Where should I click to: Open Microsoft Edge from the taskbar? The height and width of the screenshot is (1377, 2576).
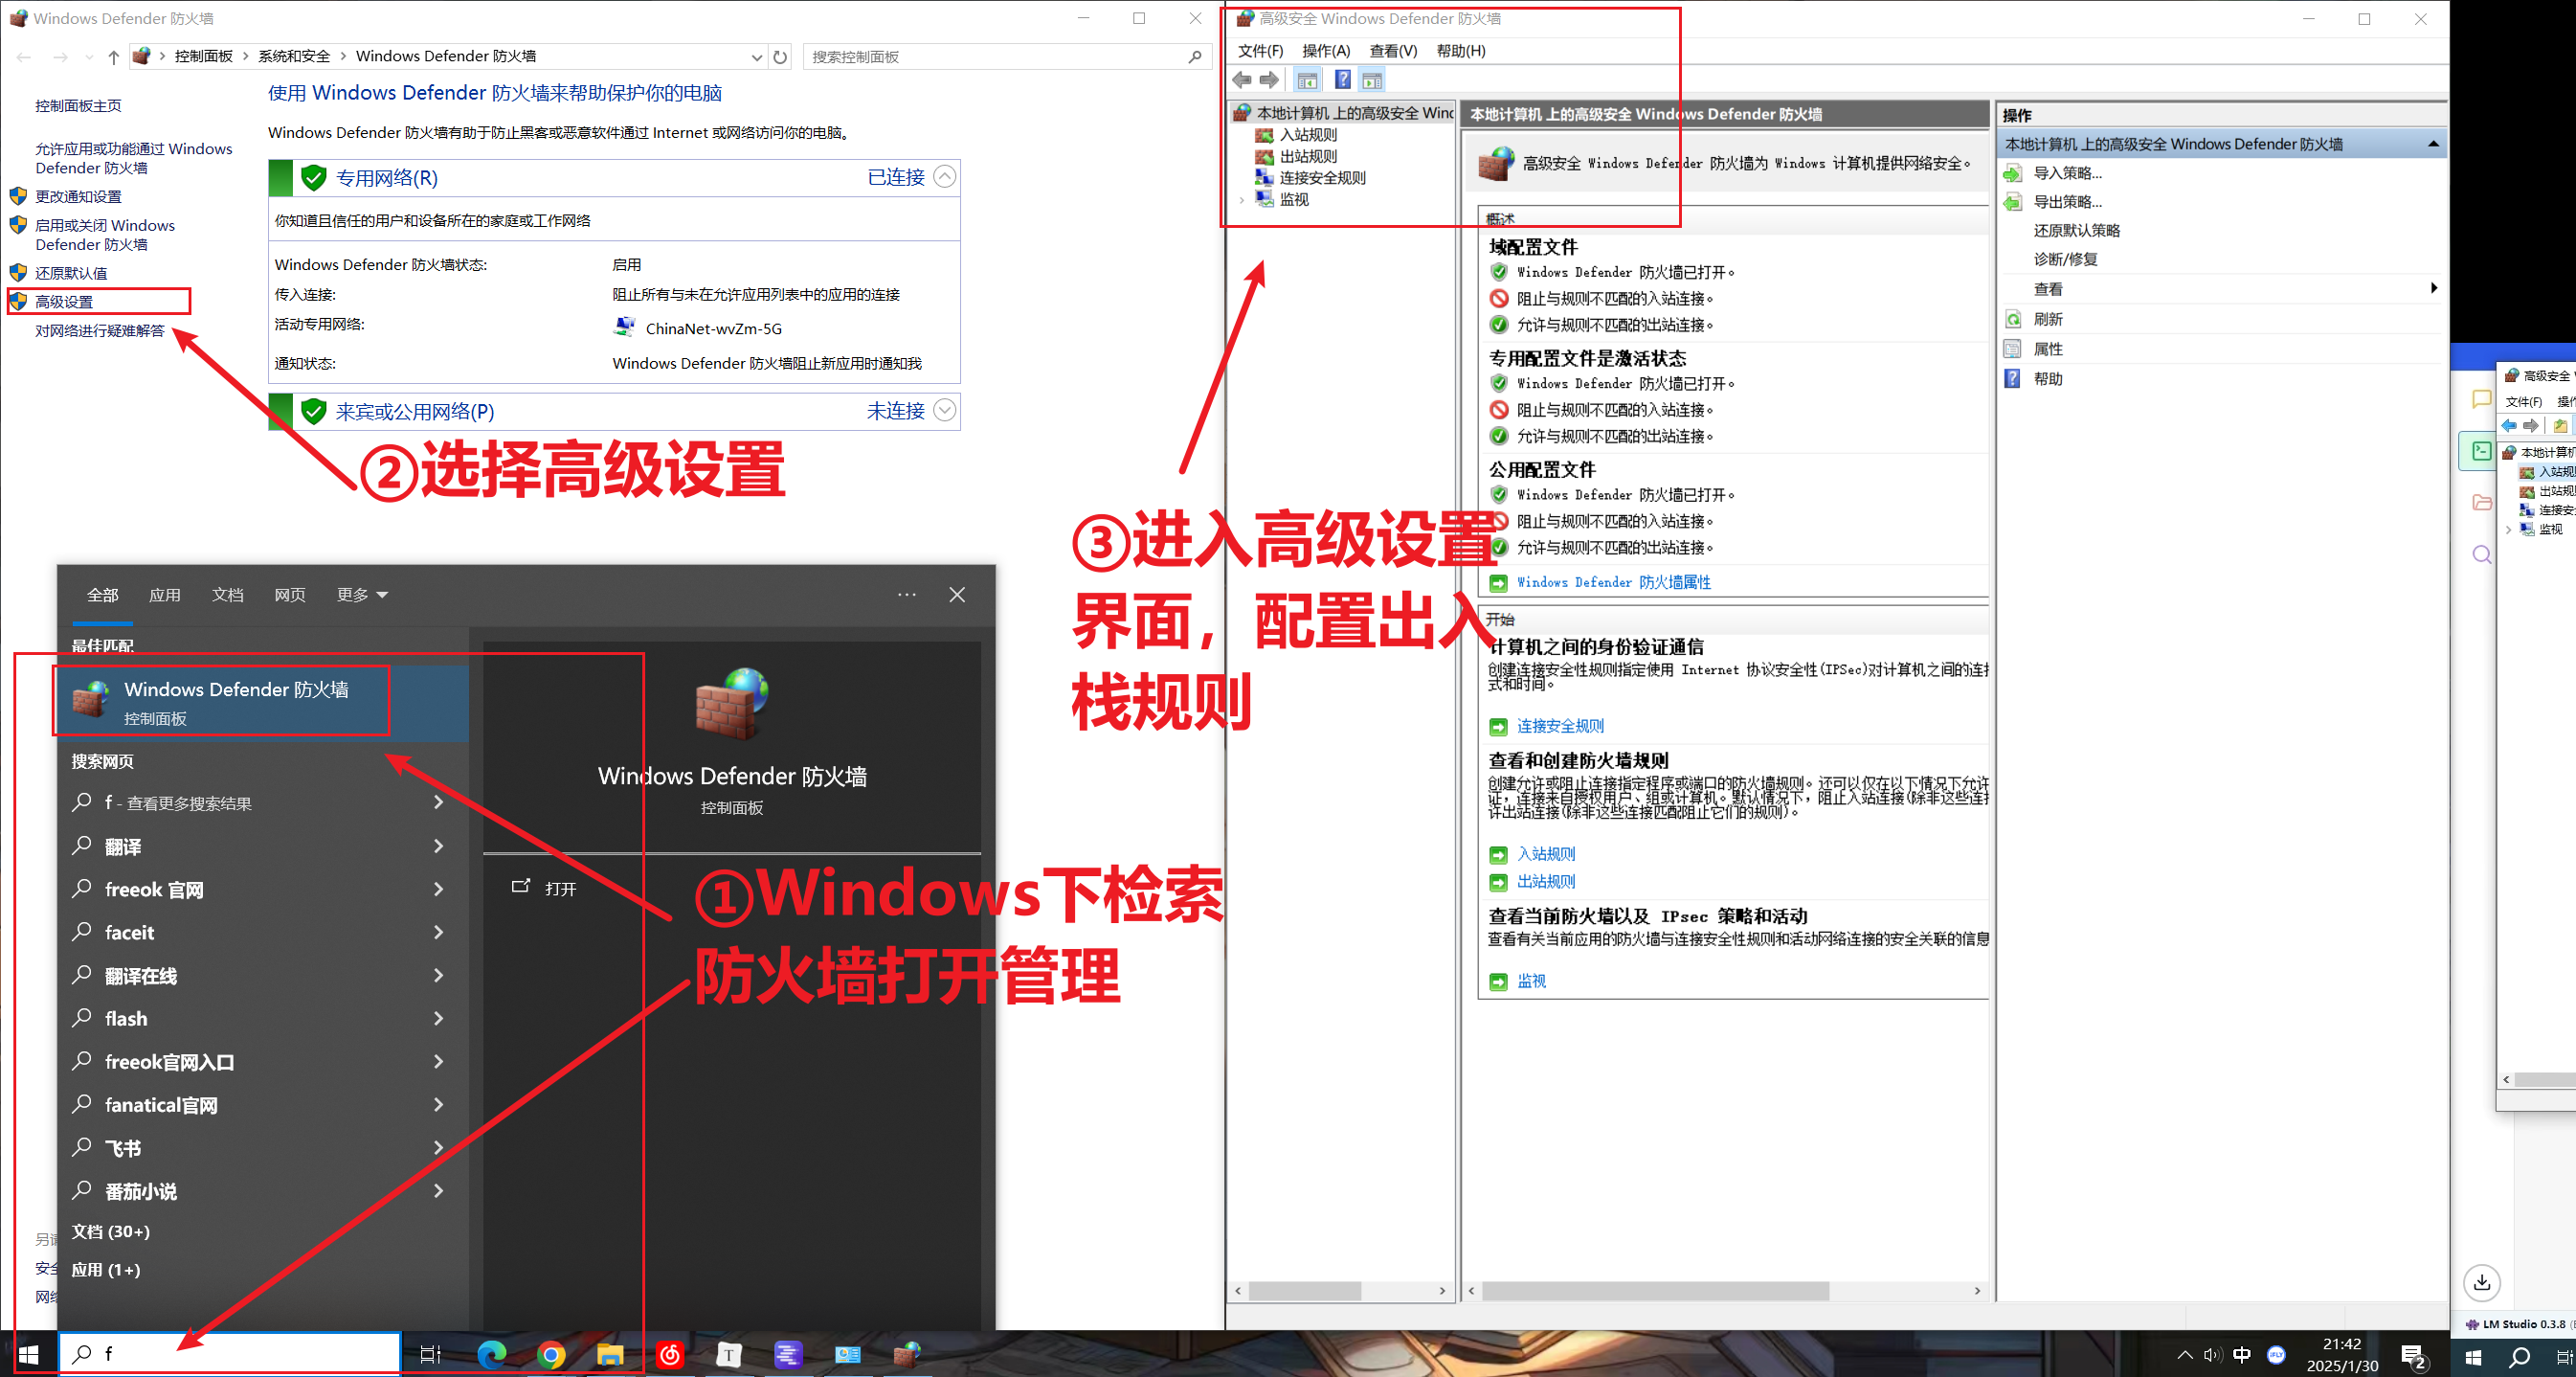(x=491, y=1354)
